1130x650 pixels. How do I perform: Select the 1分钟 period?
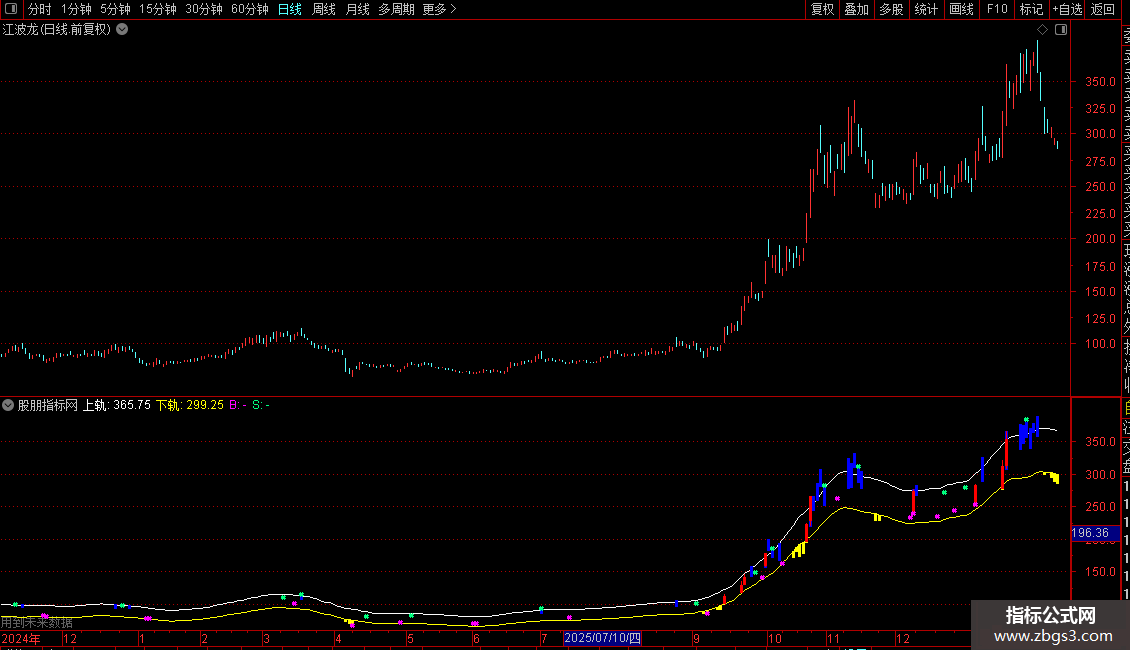pos(76,9)
